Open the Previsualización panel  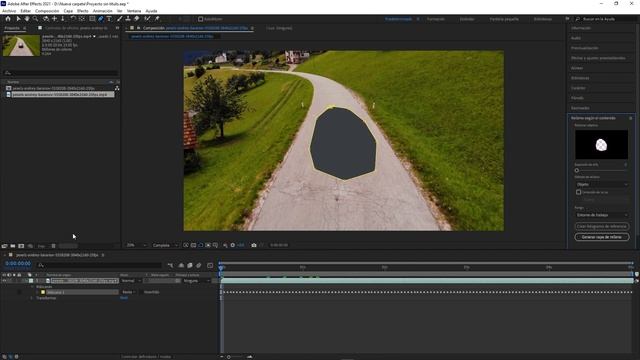(585, 48)
